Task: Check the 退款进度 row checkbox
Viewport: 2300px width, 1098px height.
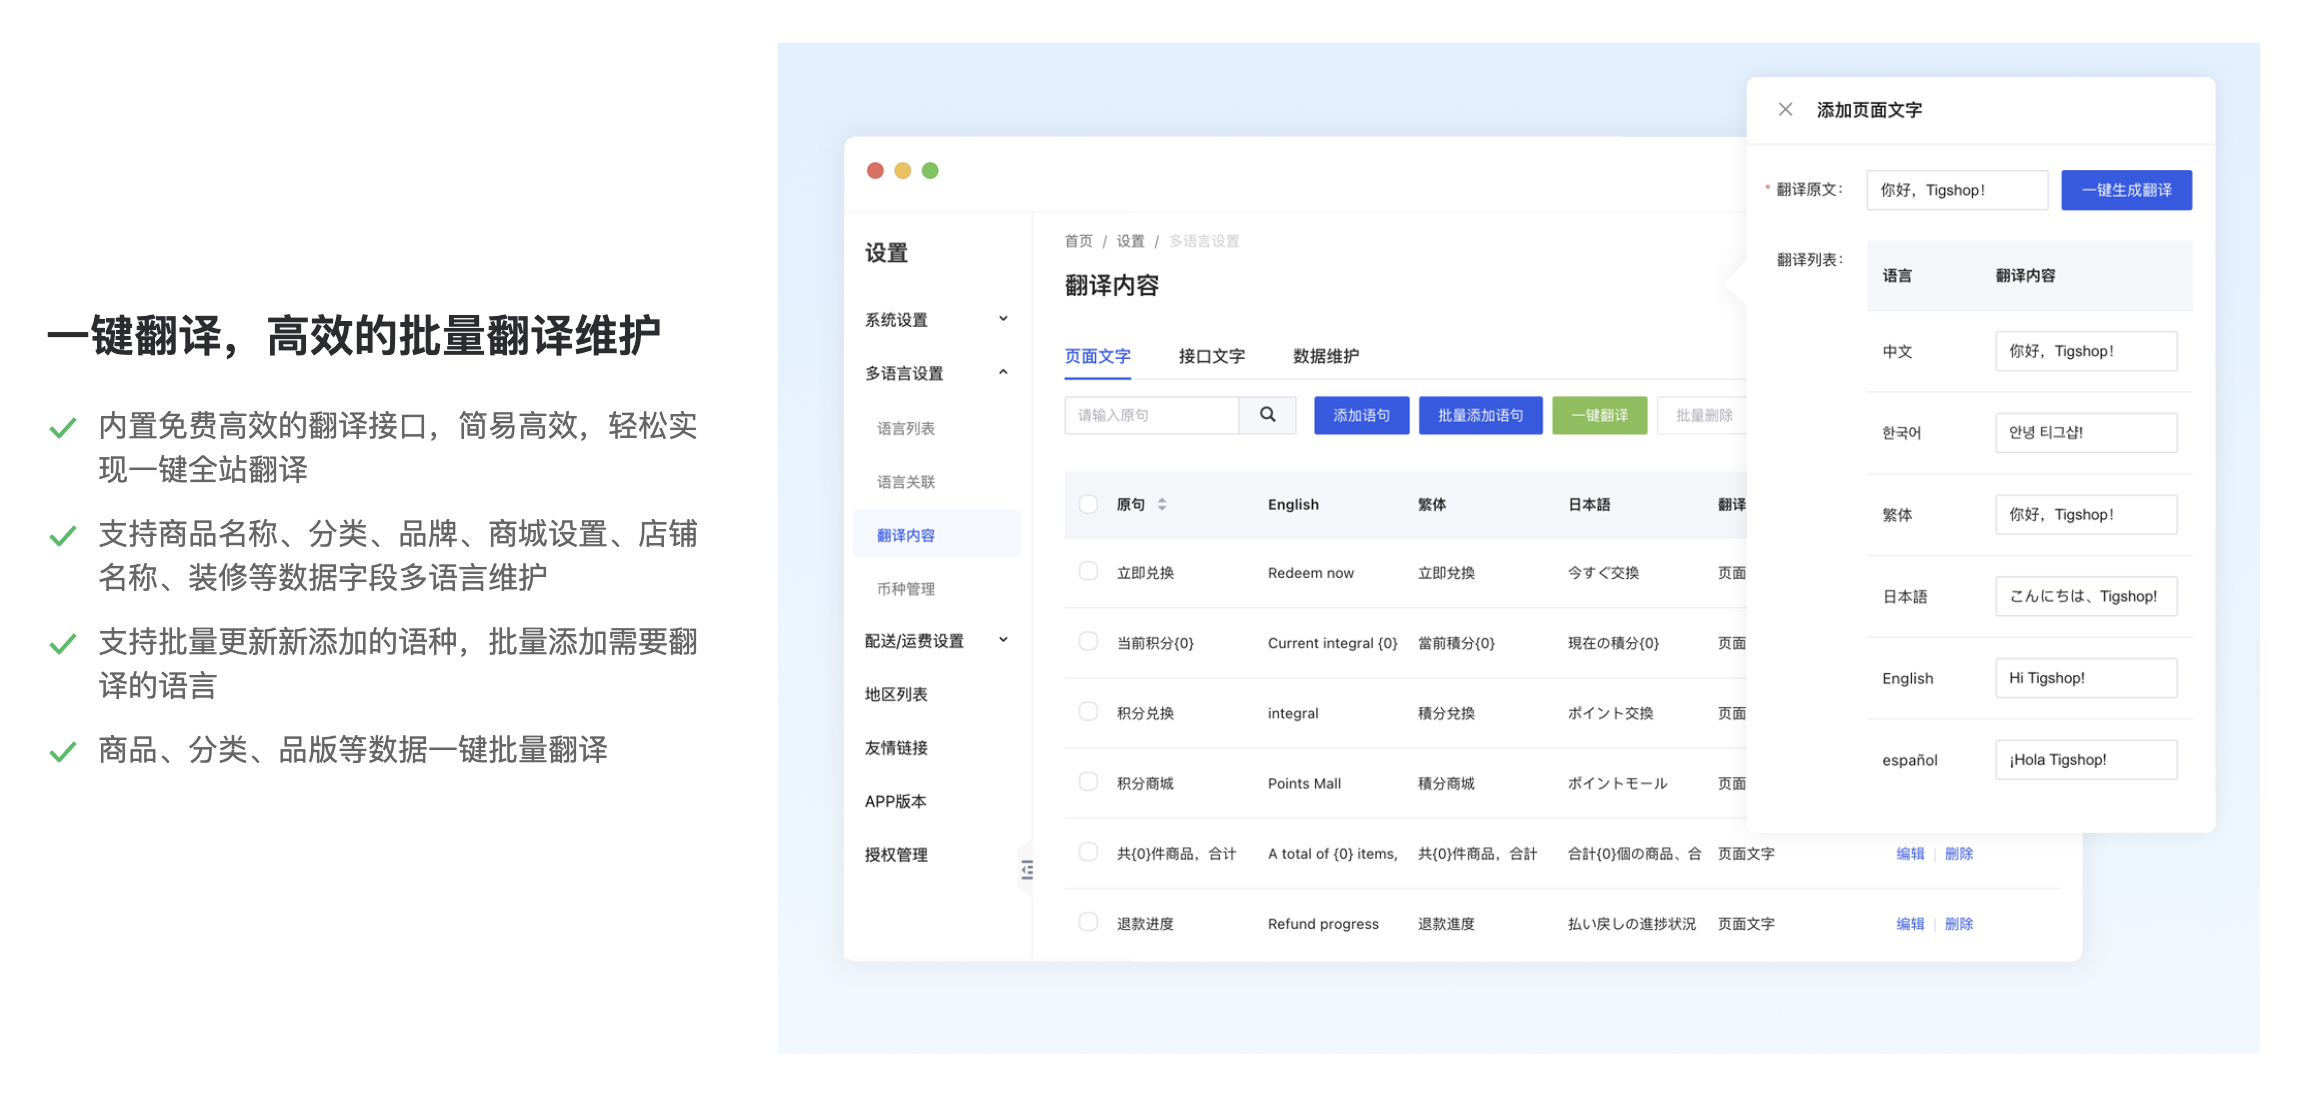Action: [1088, 922]
